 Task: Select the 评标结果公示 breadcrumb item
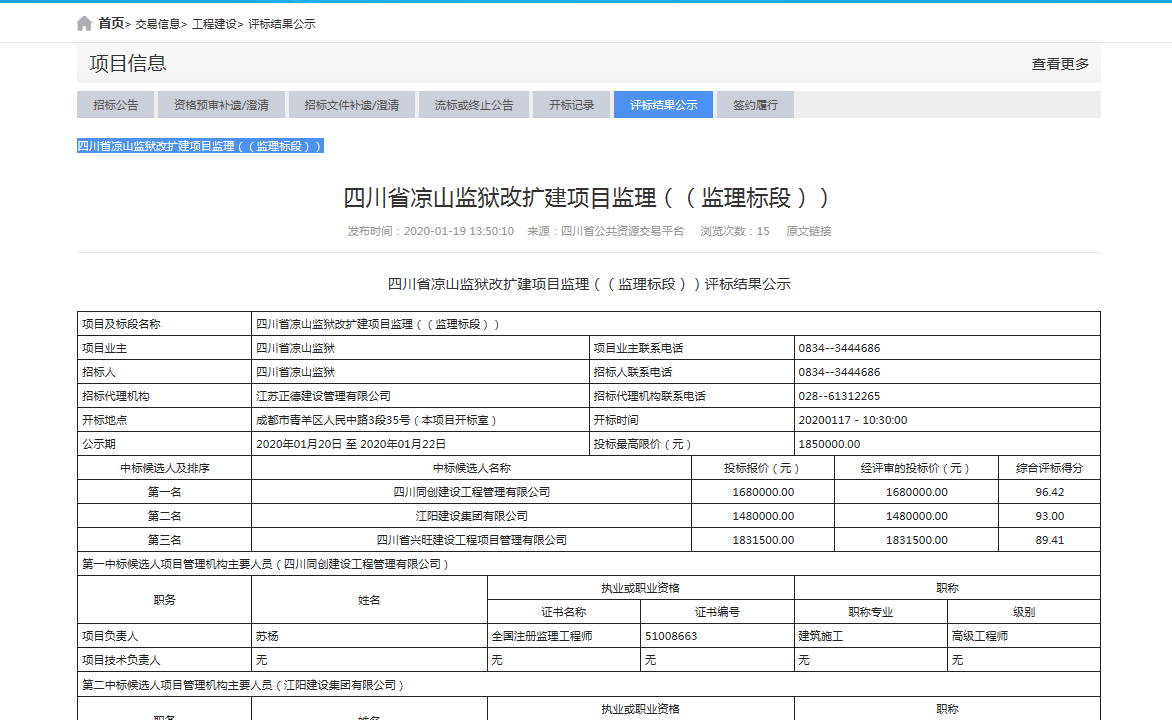pos(280,23)
